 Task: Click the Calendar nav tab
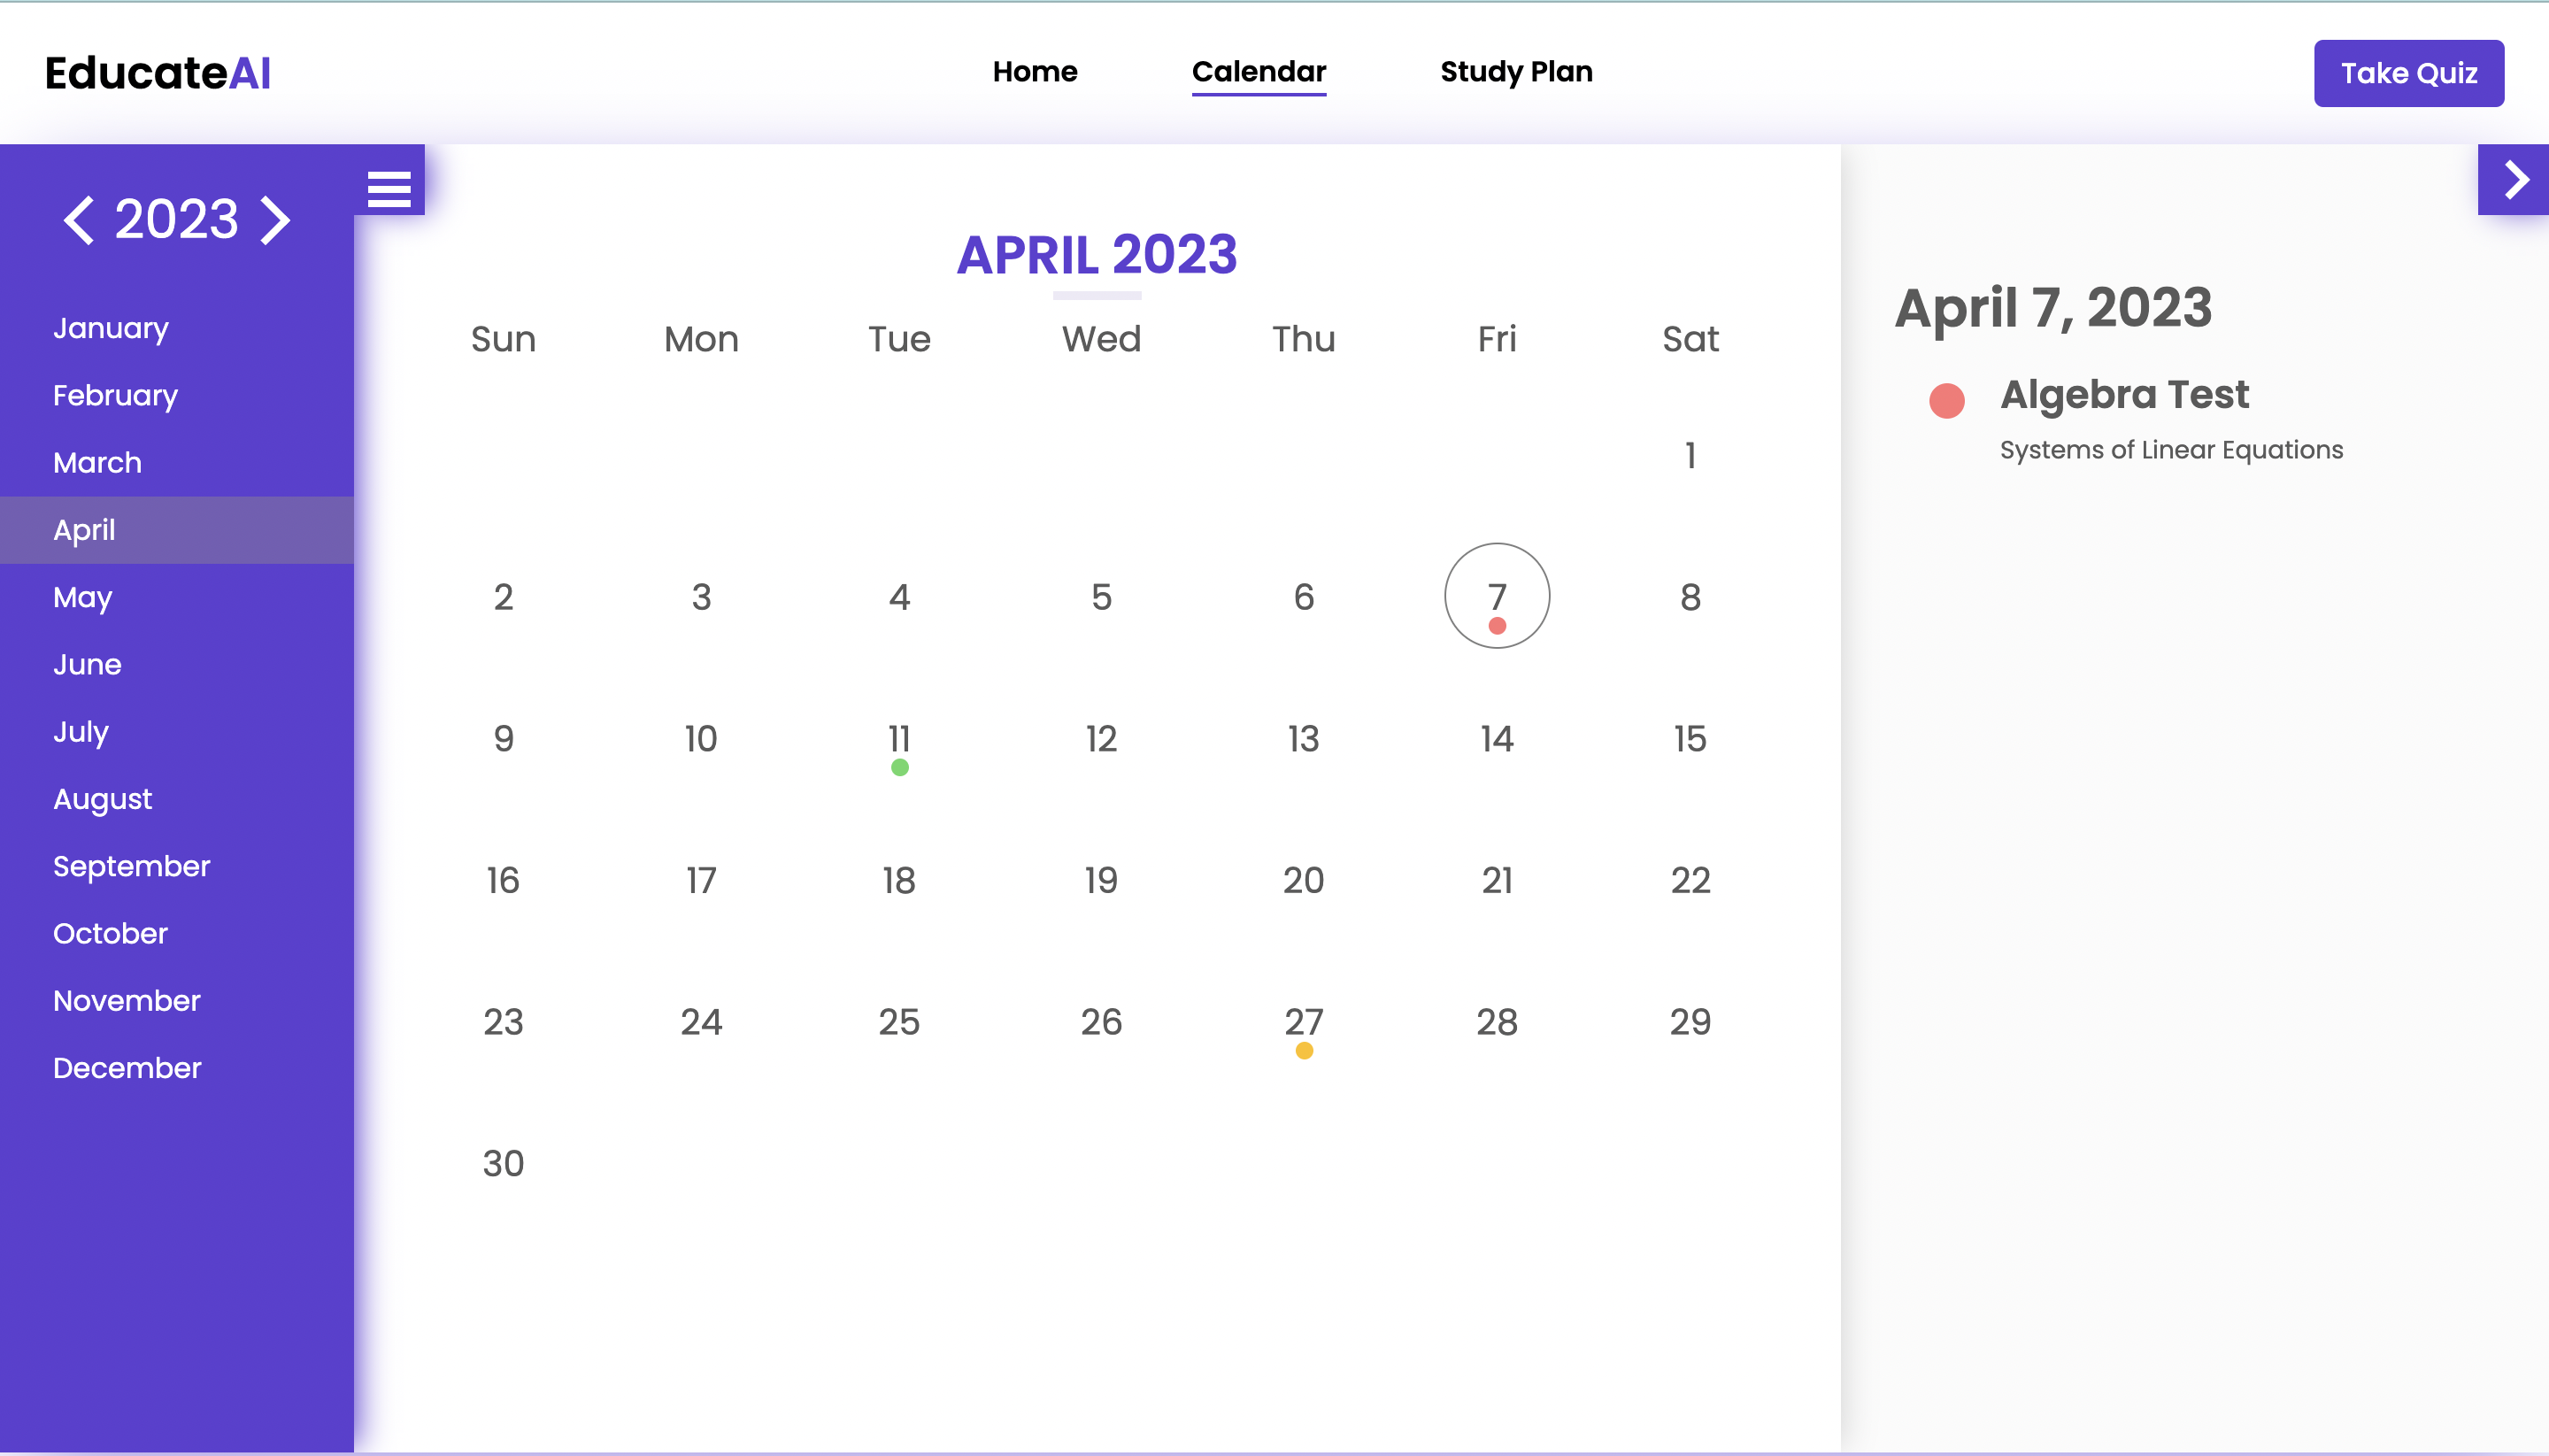(x=1258, y=72)
